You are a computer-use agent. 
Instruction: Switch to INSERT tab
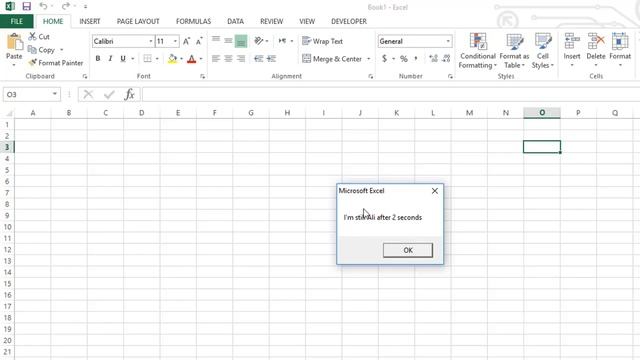point(90,21)
